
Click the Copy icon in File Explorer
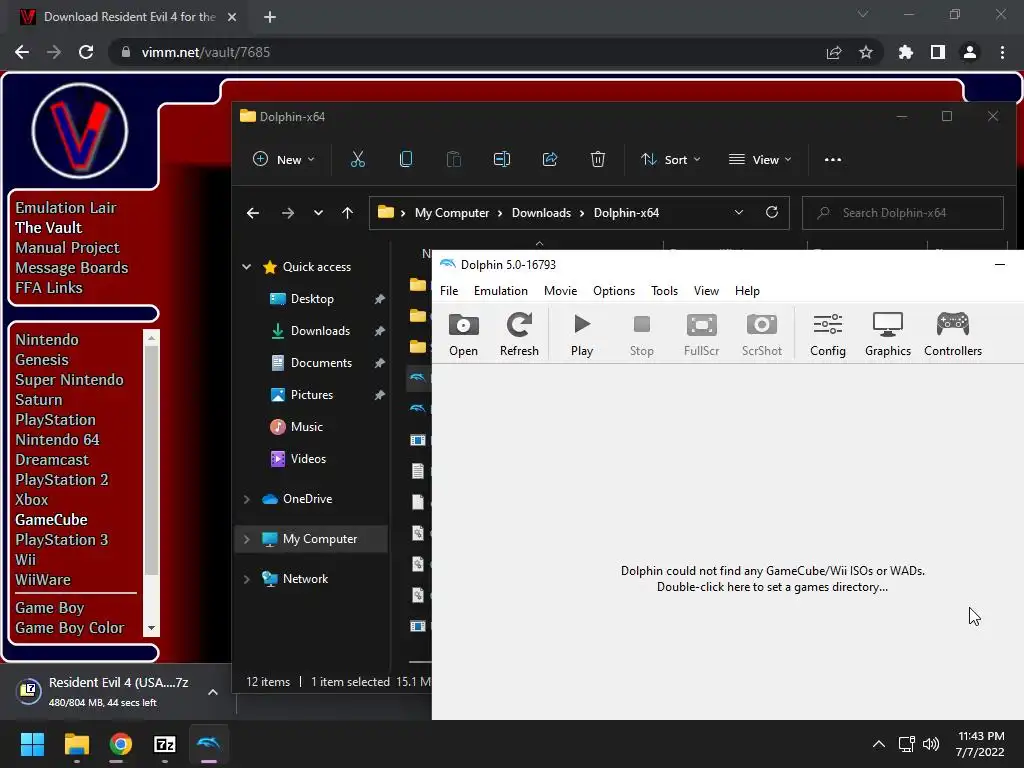[x=406, y=159]
